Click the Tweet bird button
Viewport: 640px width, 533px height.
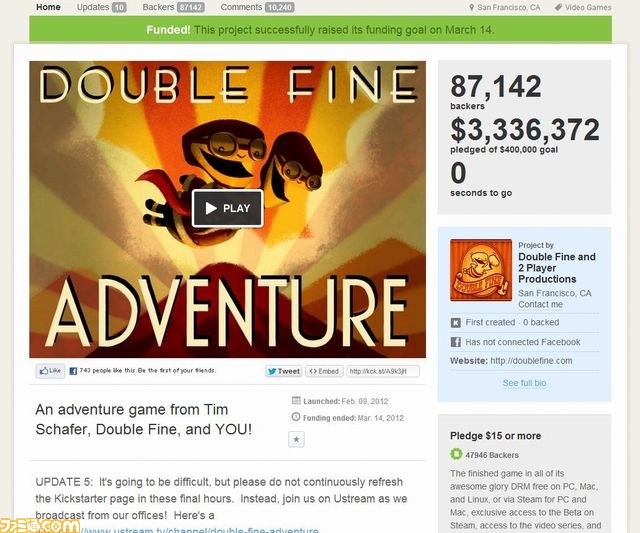(x=284, y=371)
